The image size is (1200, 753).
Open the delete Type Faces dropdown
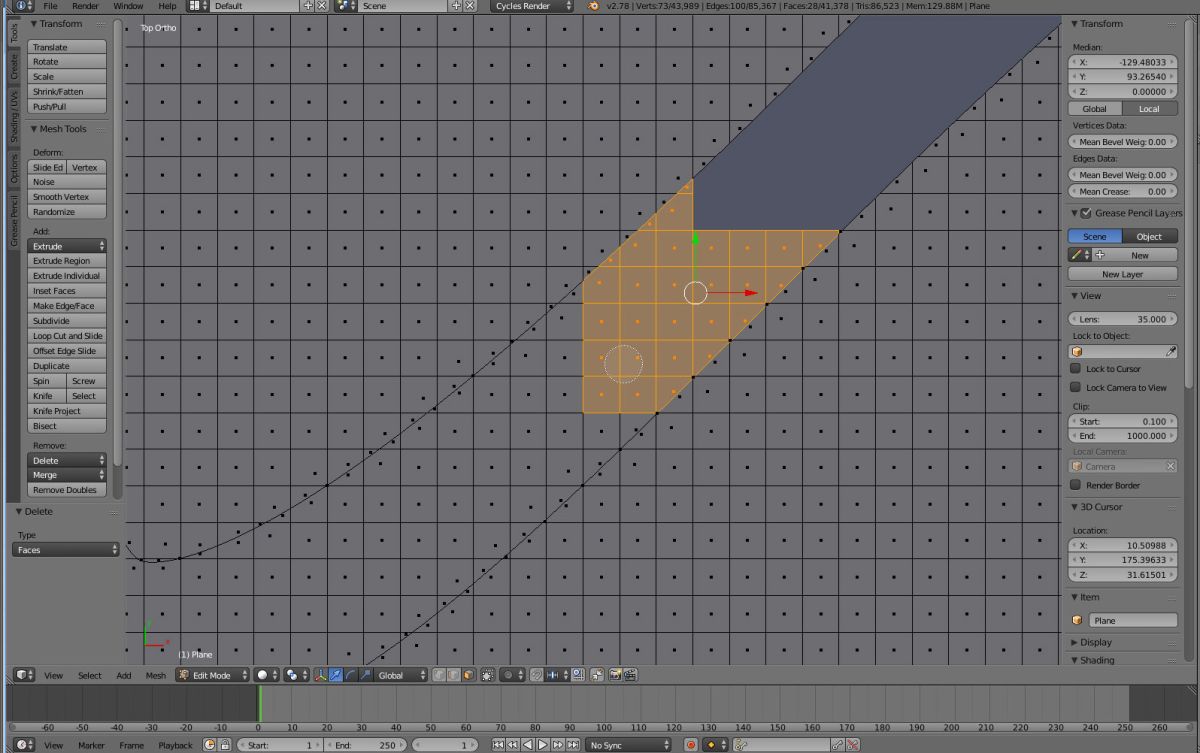(x=66, y=550)
